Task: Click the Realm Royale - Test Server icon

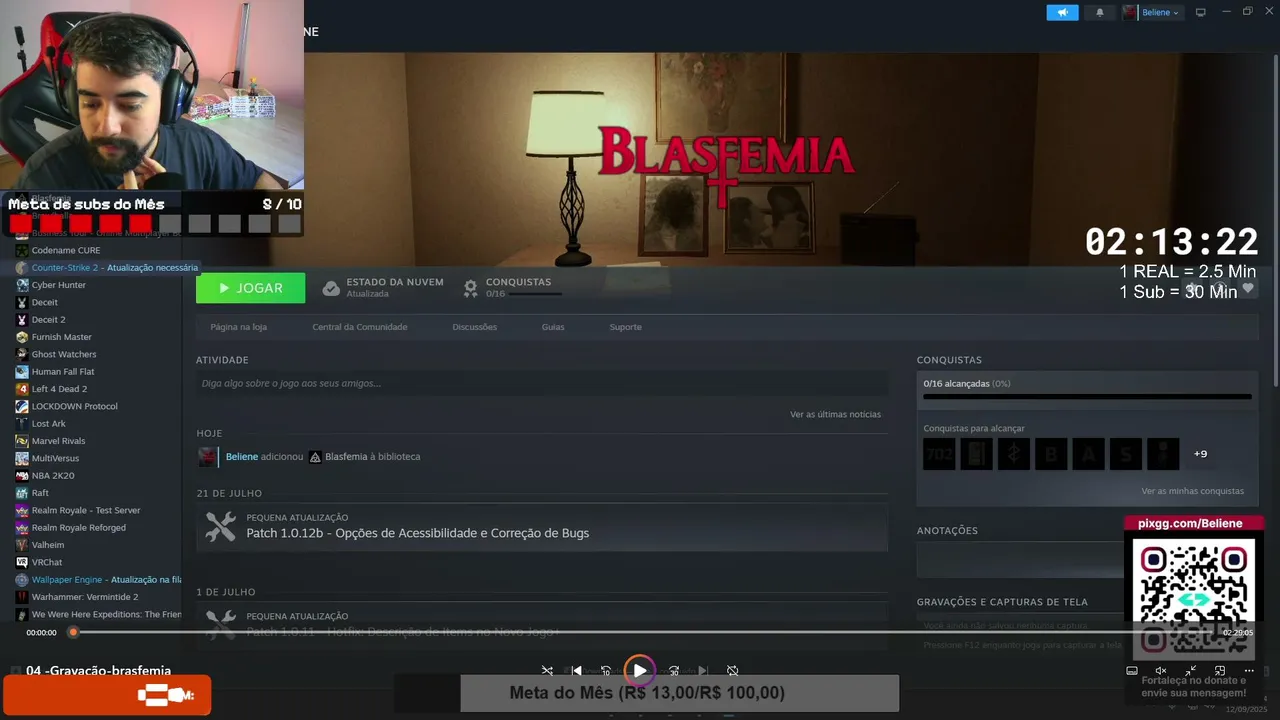Action: [x=22, y=510]
